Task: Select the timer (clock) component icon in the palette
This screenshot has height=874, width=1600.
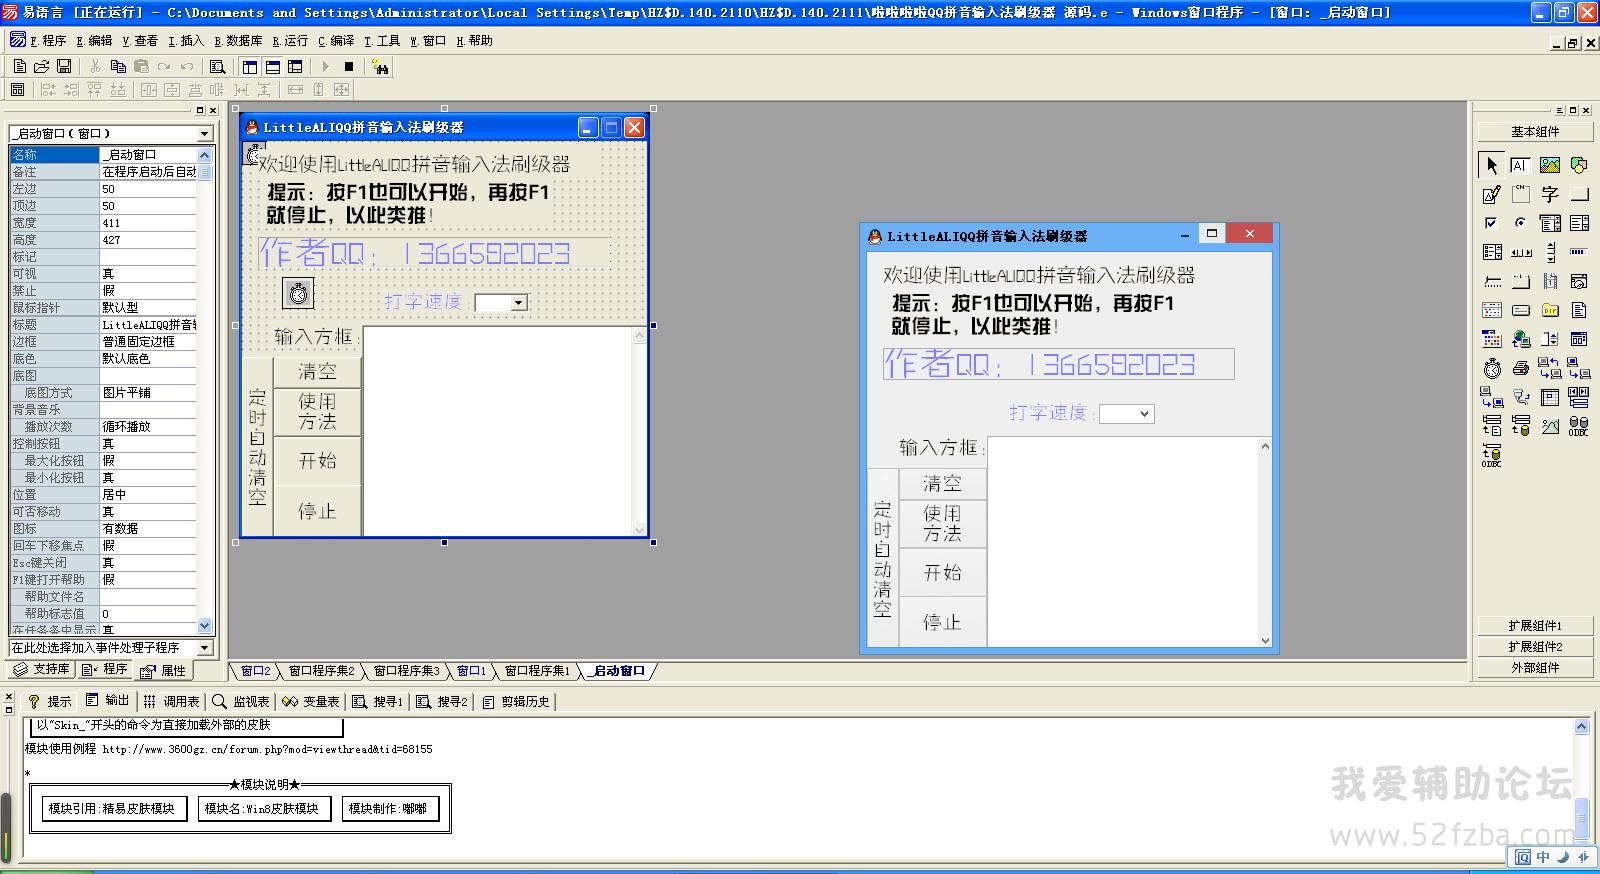Action: click(x=1492, y=368)
